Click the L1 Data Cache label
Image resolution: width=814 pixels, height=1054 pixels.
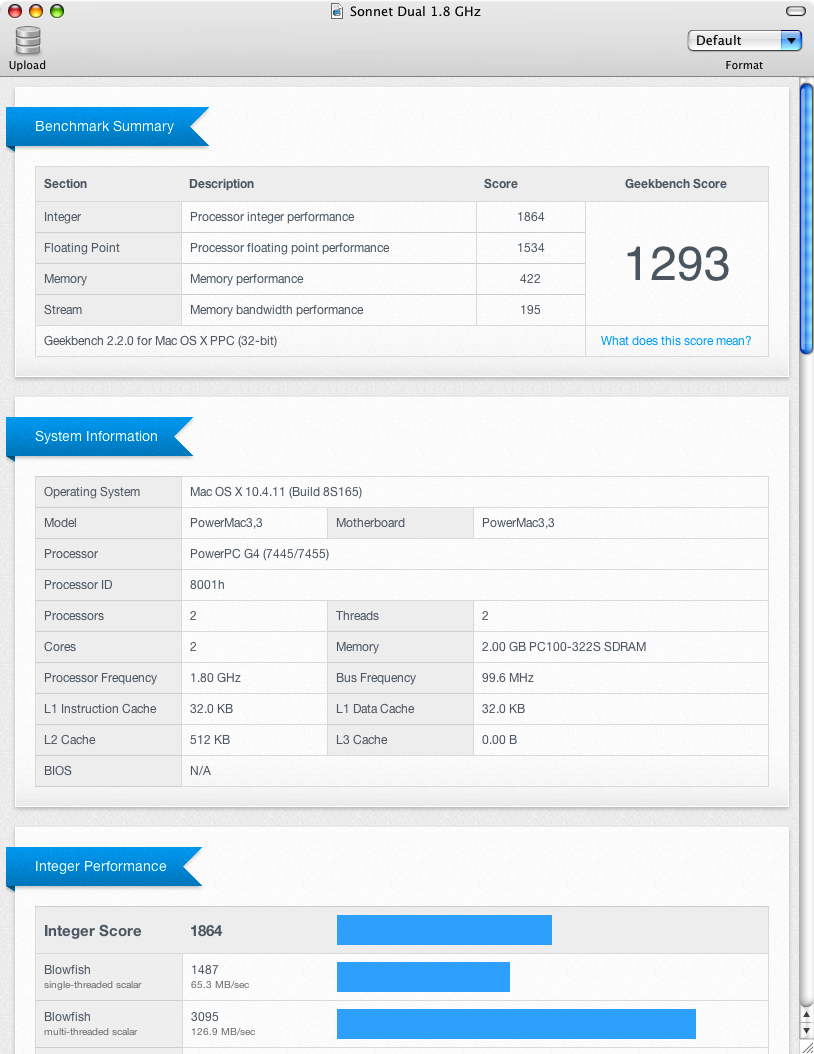pyautogui.click(x=375, y=708)
